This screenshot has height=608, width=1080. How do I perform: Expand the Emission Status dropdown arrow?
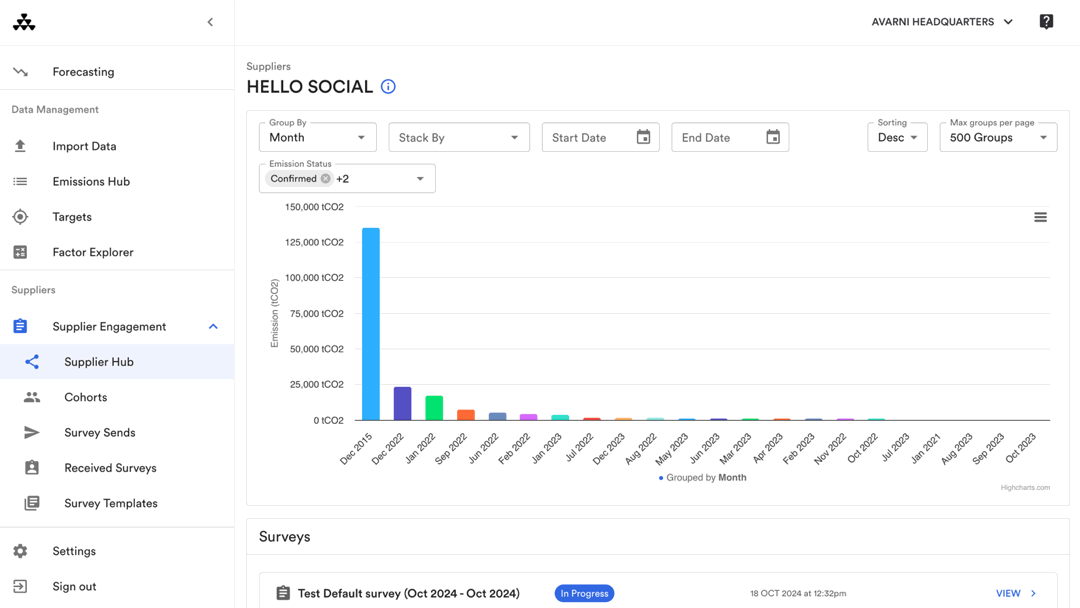pos(420,178)
